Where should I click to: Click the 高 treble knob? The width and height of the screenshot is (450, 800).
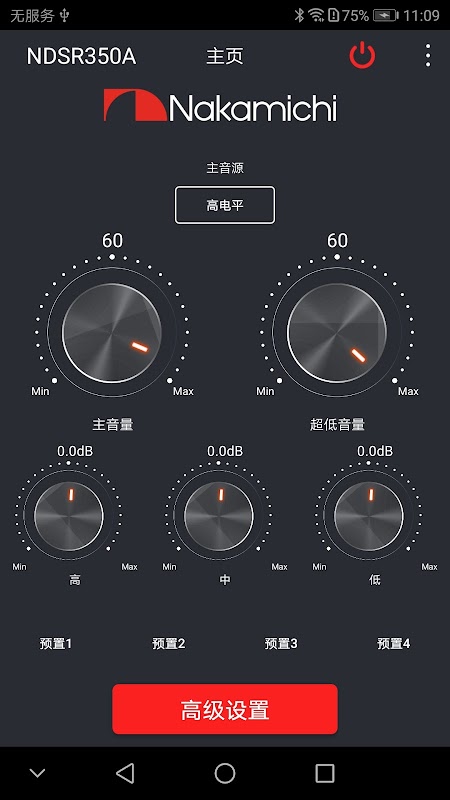[69, 516]
